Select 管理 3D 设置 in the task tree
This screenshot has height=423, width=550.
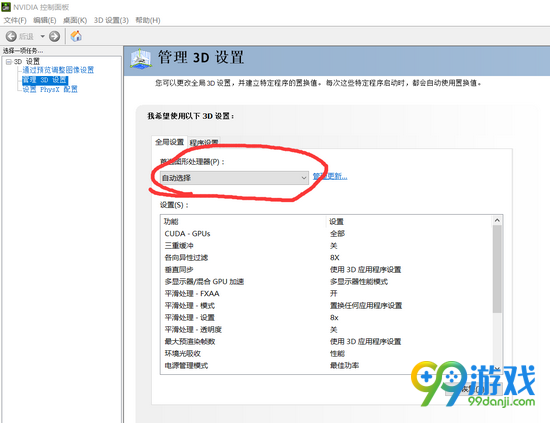click(x=45, y=80)
